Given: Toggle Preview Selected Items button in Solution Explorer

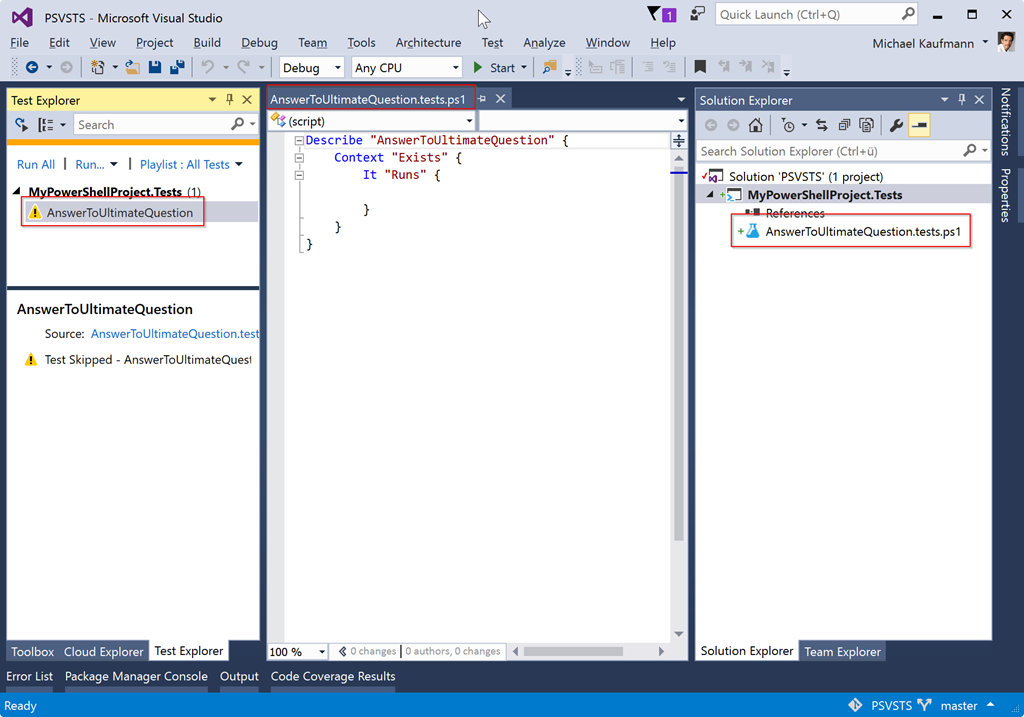Looking at the screenshot, I should pos(918,125).
